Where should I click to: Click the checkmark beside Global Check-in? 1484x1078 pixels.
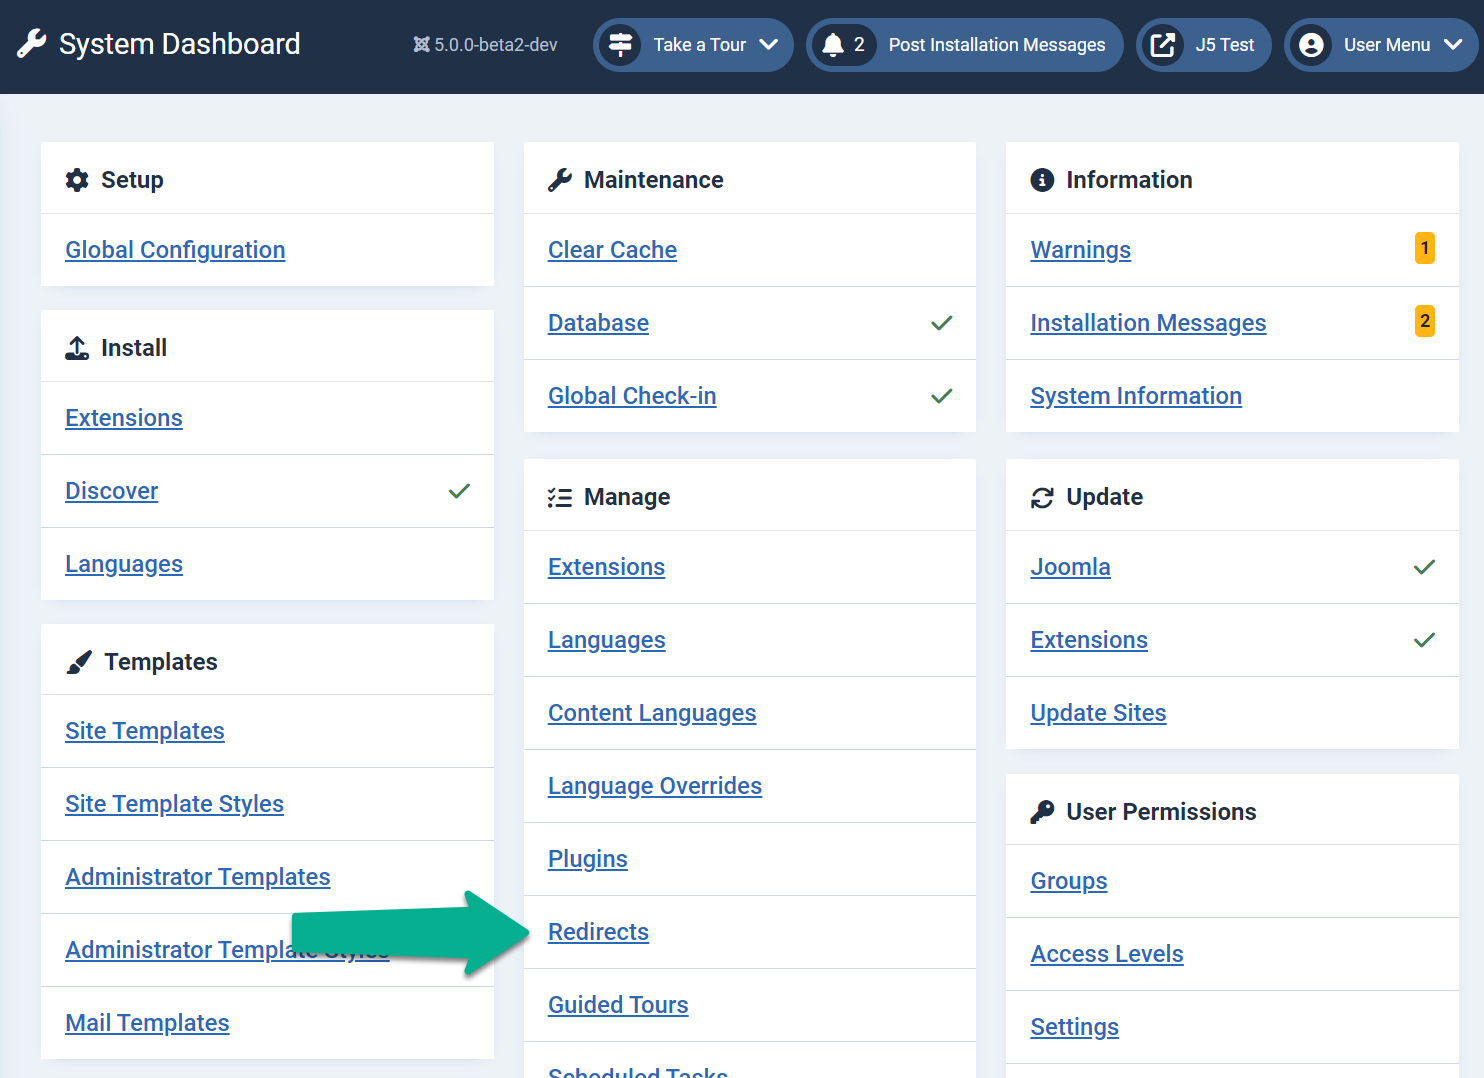pos(942,396)
